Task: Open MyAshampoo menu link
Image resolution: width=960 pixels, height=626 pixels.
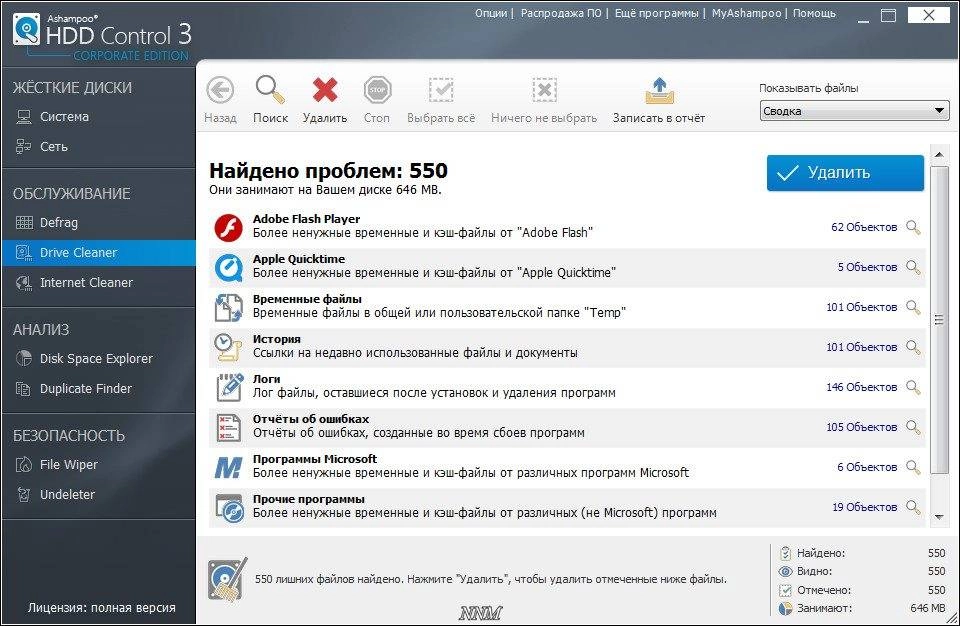Action: pos(746,13)
